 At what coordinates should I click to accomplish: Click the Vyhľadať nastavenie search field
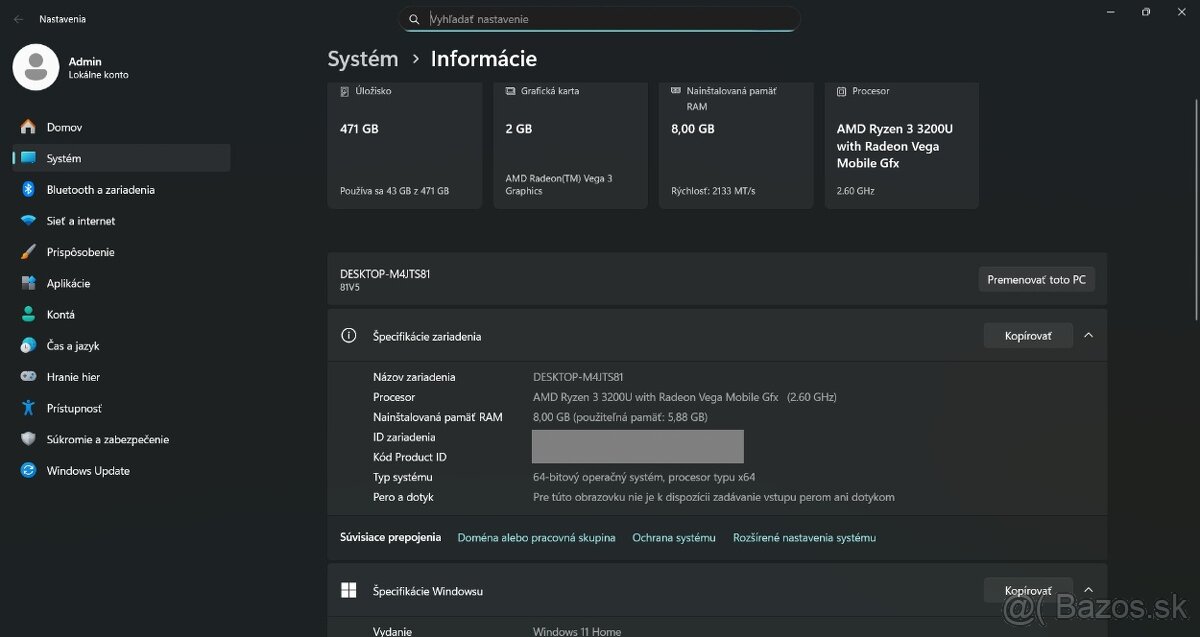click(599, 18)
